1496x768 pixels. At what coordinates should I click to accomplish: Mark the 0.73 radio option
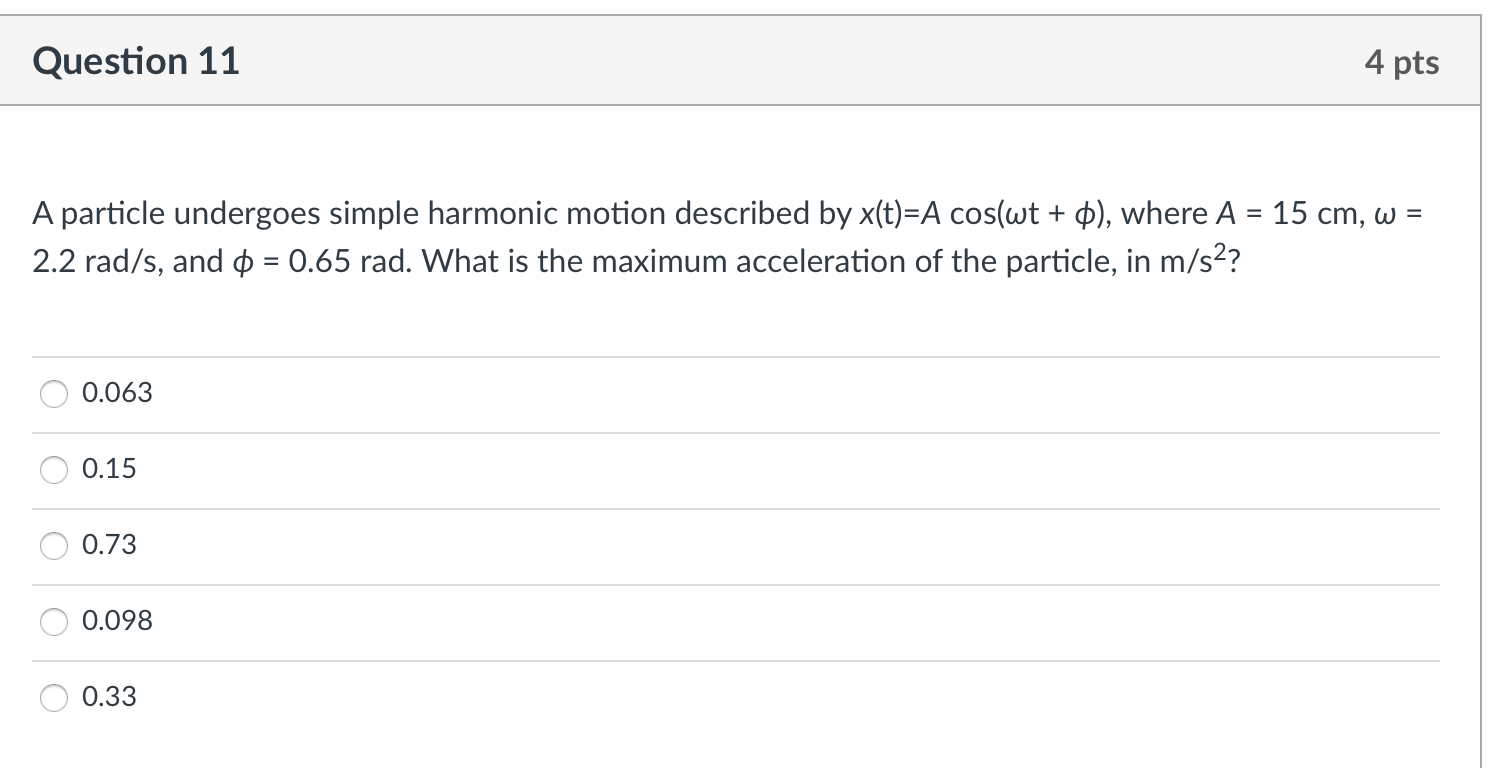click(55, 546)
